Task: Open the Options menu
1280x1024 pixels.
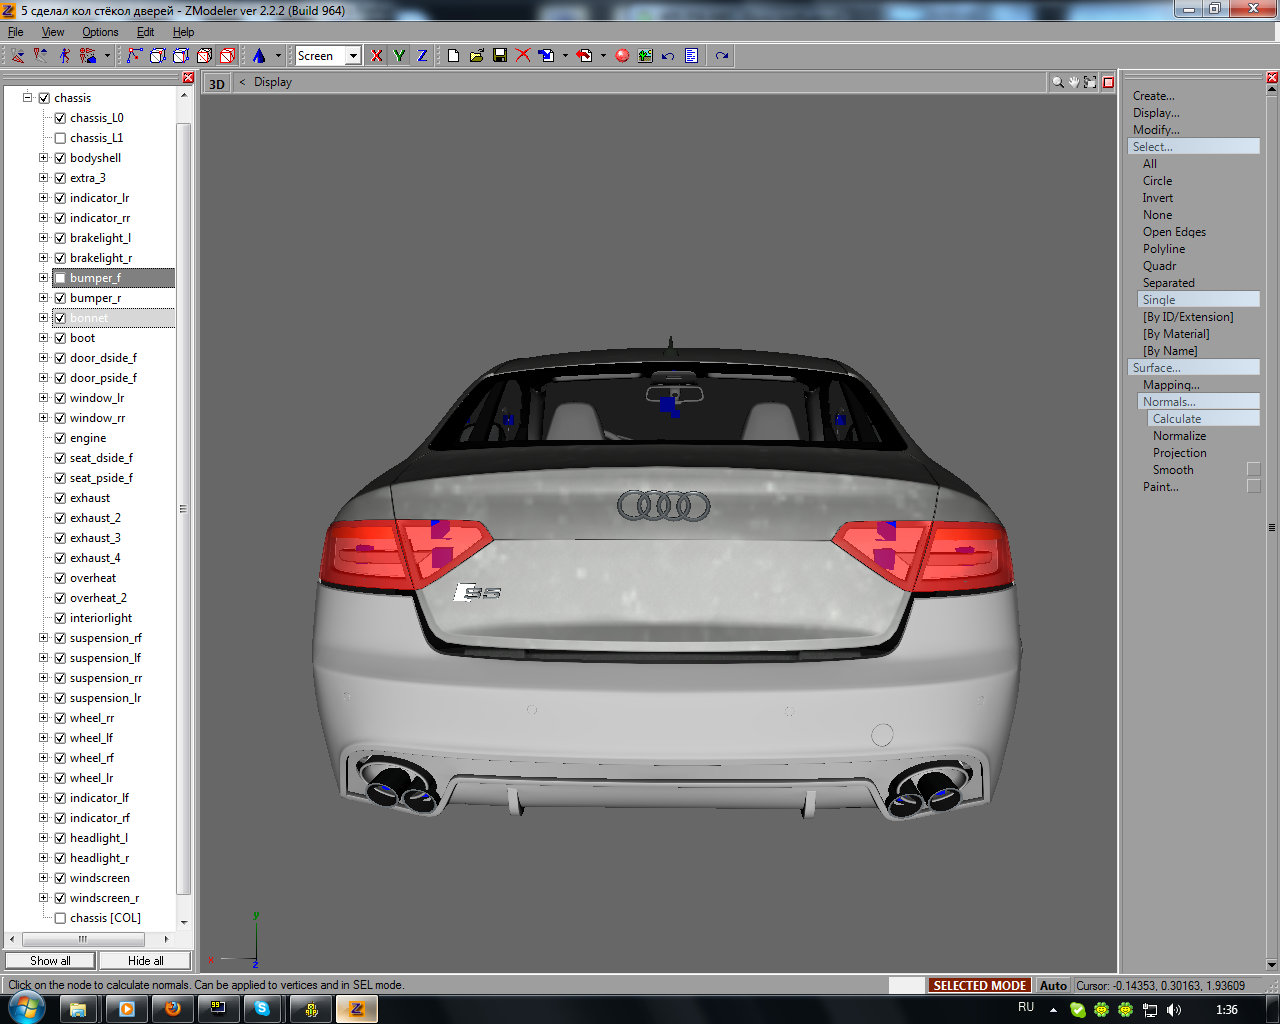Action: (x=100, y=32)
